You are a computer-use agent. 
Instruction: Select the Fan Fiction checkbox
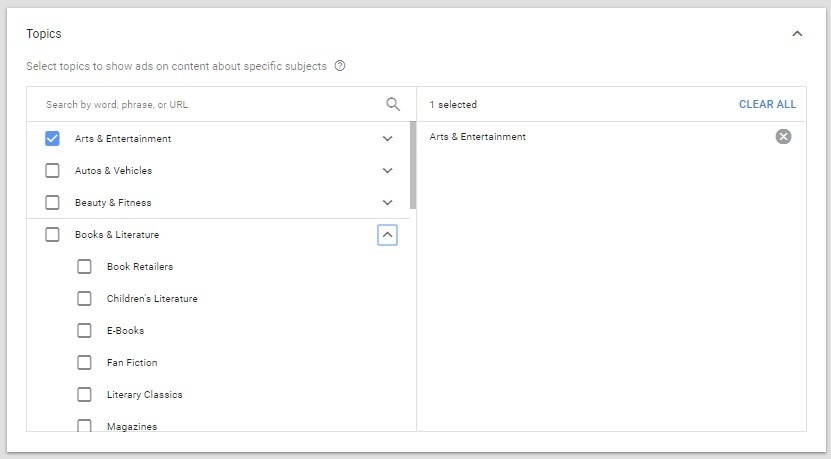pyautogui.click(x=84, y=363)
